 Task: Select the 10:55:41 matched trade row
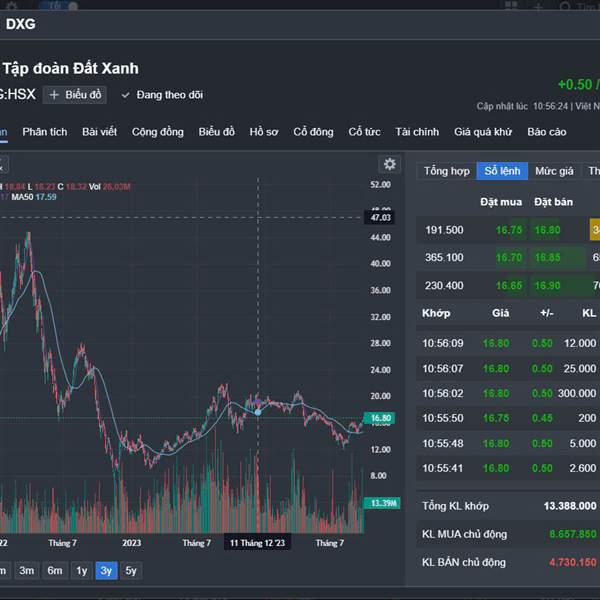coord(508,468)
